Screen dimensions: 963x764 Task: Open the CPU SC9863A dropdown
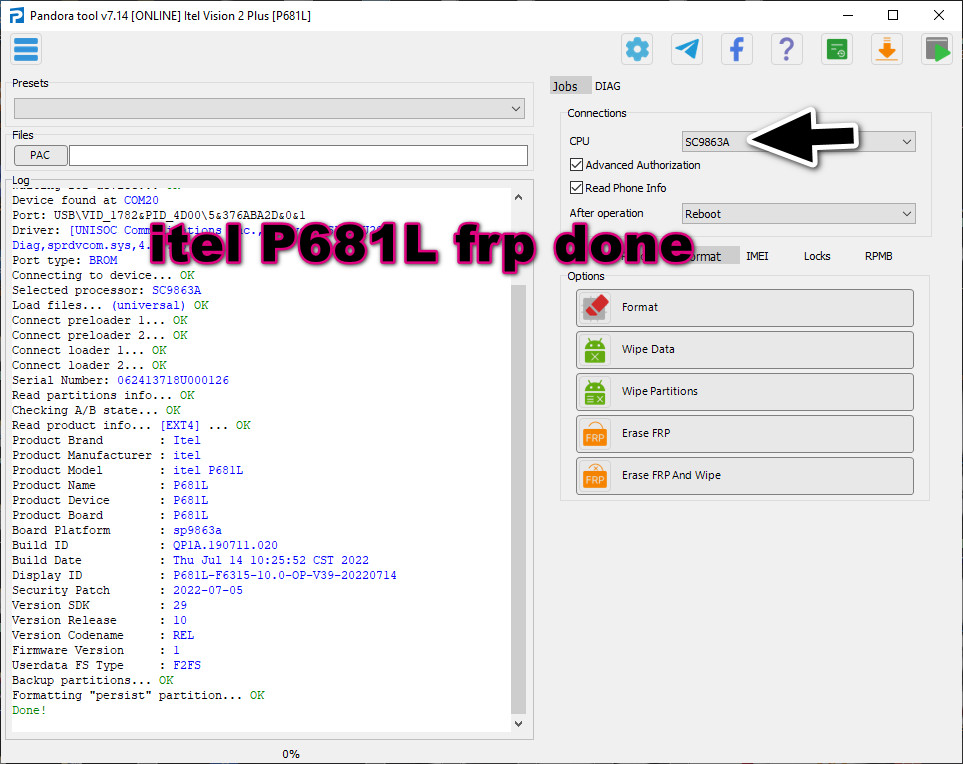798,142
